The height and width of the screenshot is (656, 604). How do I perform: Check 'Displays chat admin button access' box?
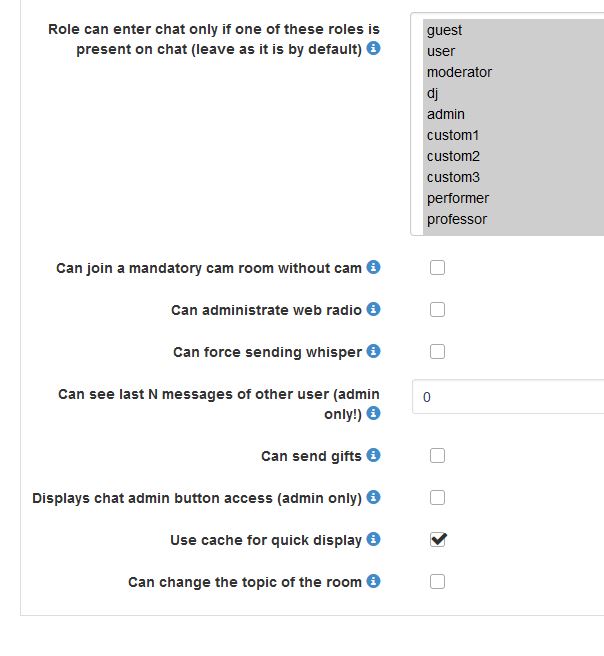point(437,497)
